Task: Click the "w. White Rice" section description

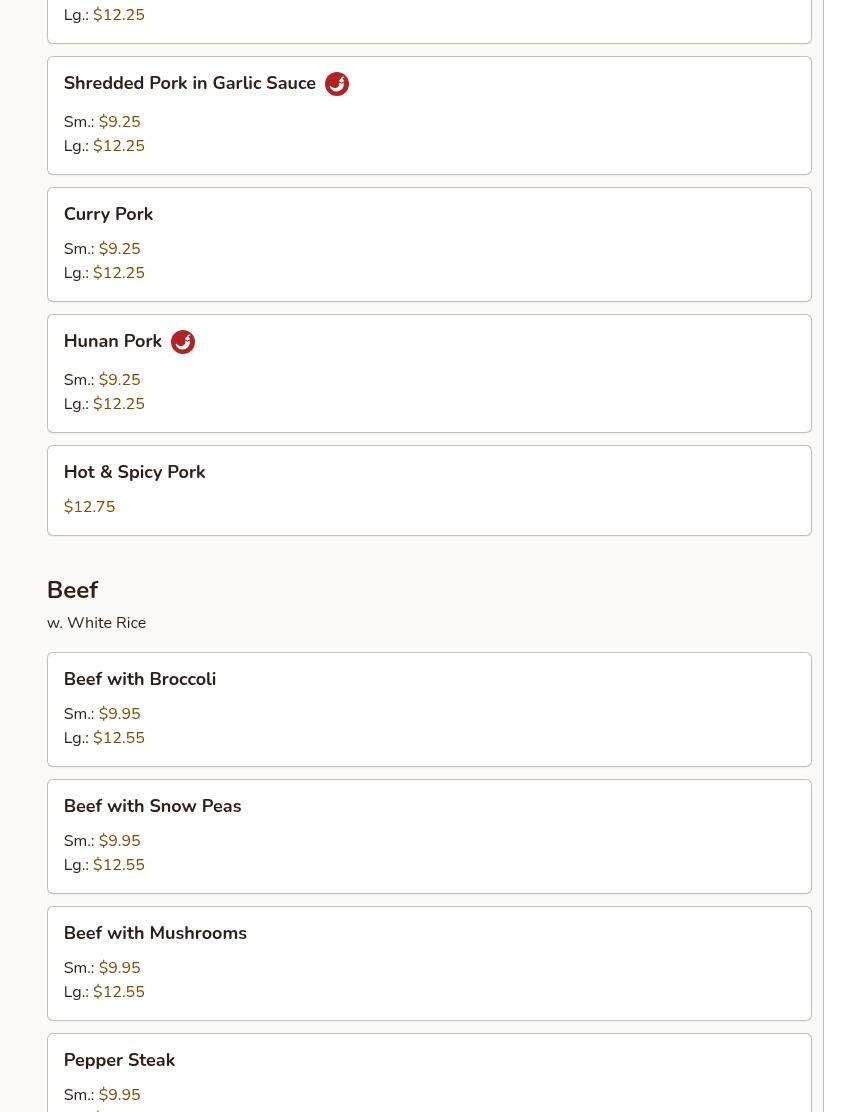Action: (96, 623)
